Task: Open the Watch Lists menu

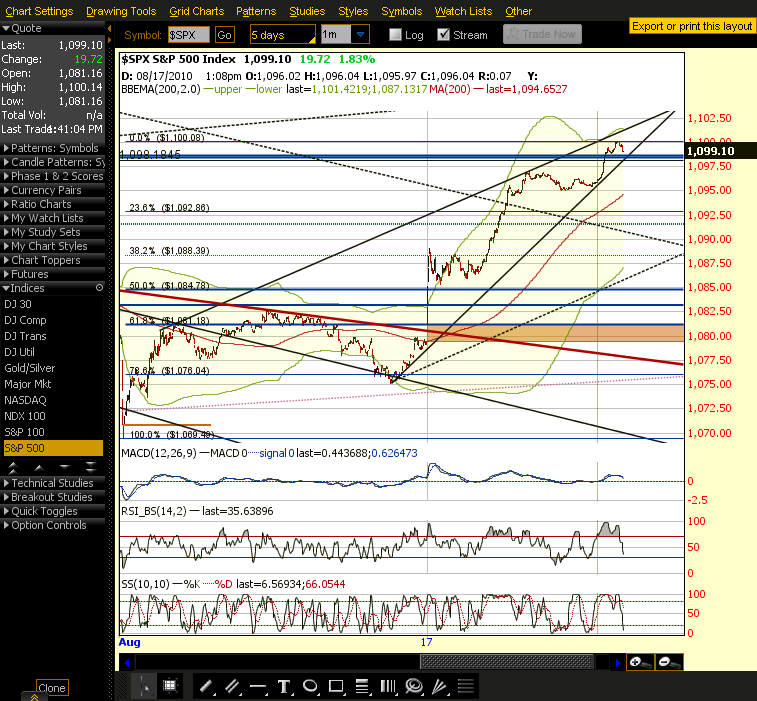Action: click(x=463, y=11)
